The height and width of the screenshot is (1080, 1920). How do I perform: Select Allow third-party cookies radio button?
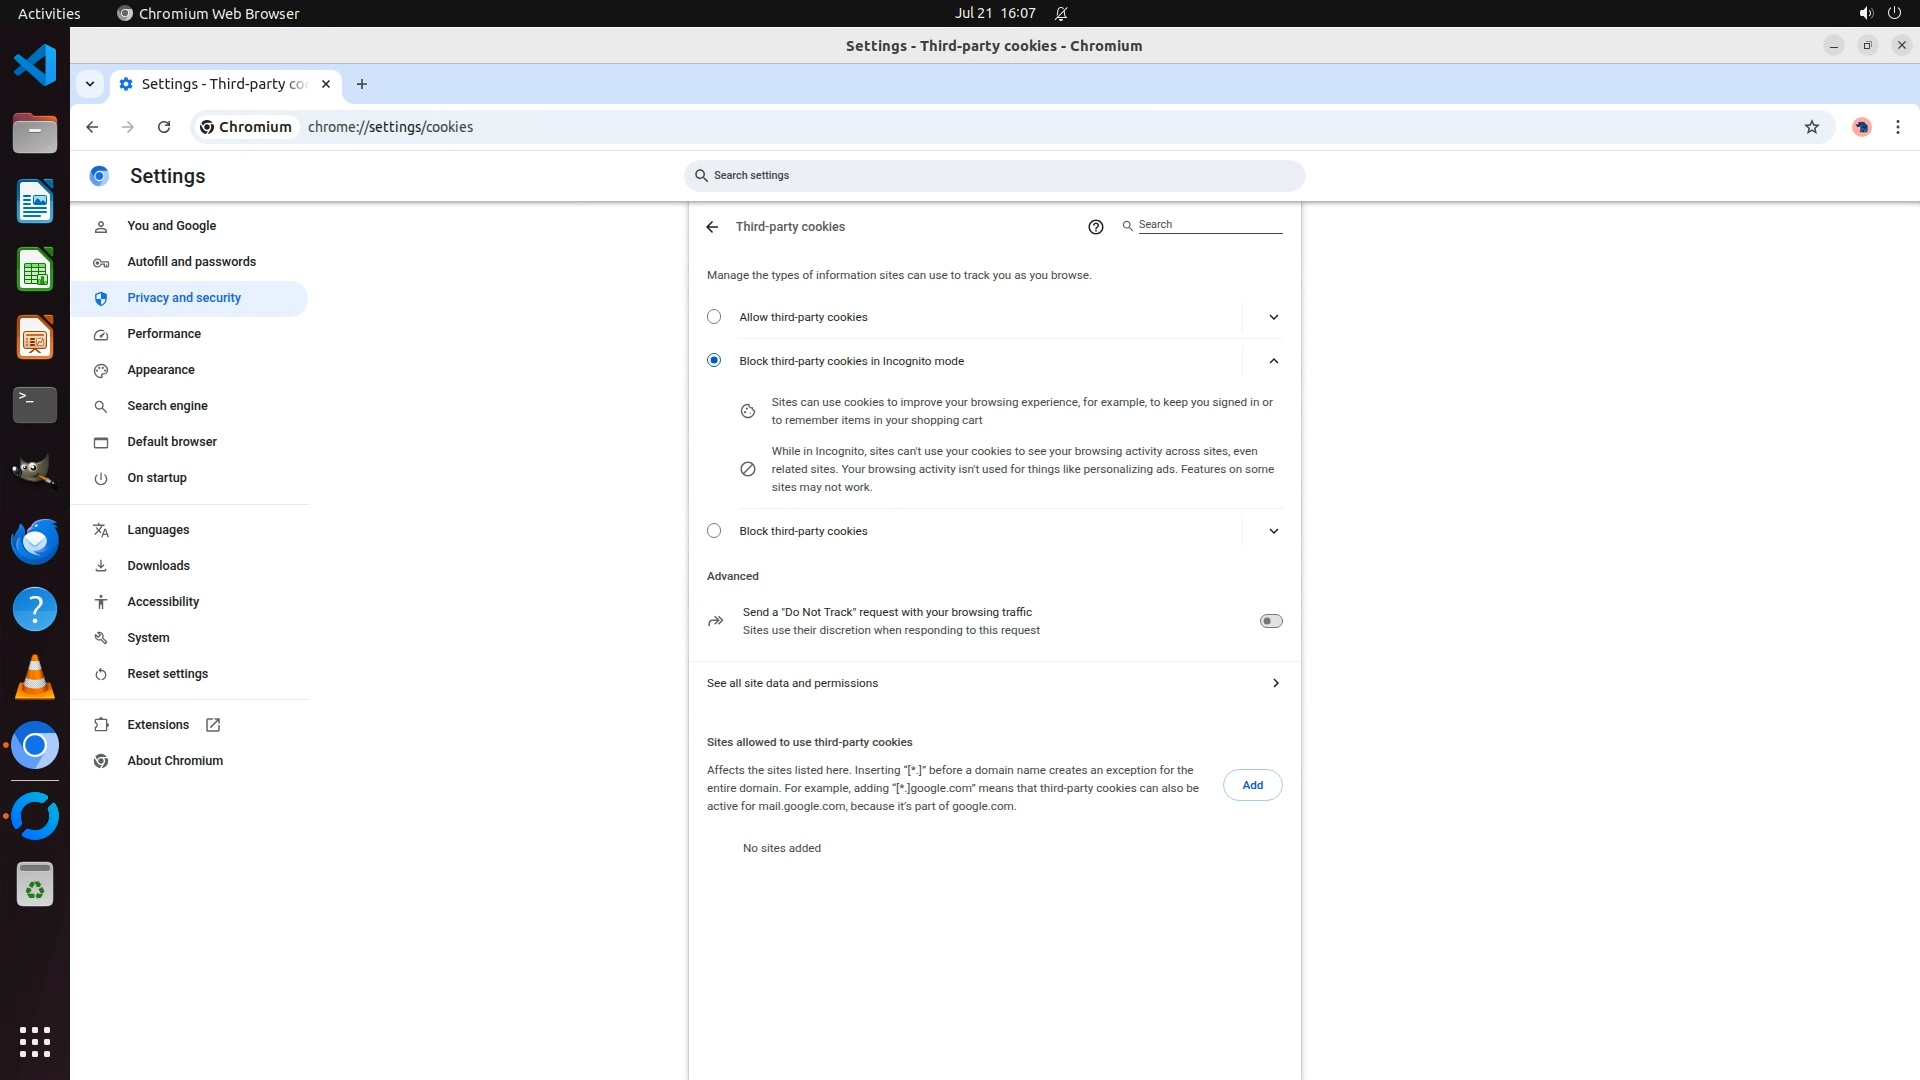click(714, 317)
